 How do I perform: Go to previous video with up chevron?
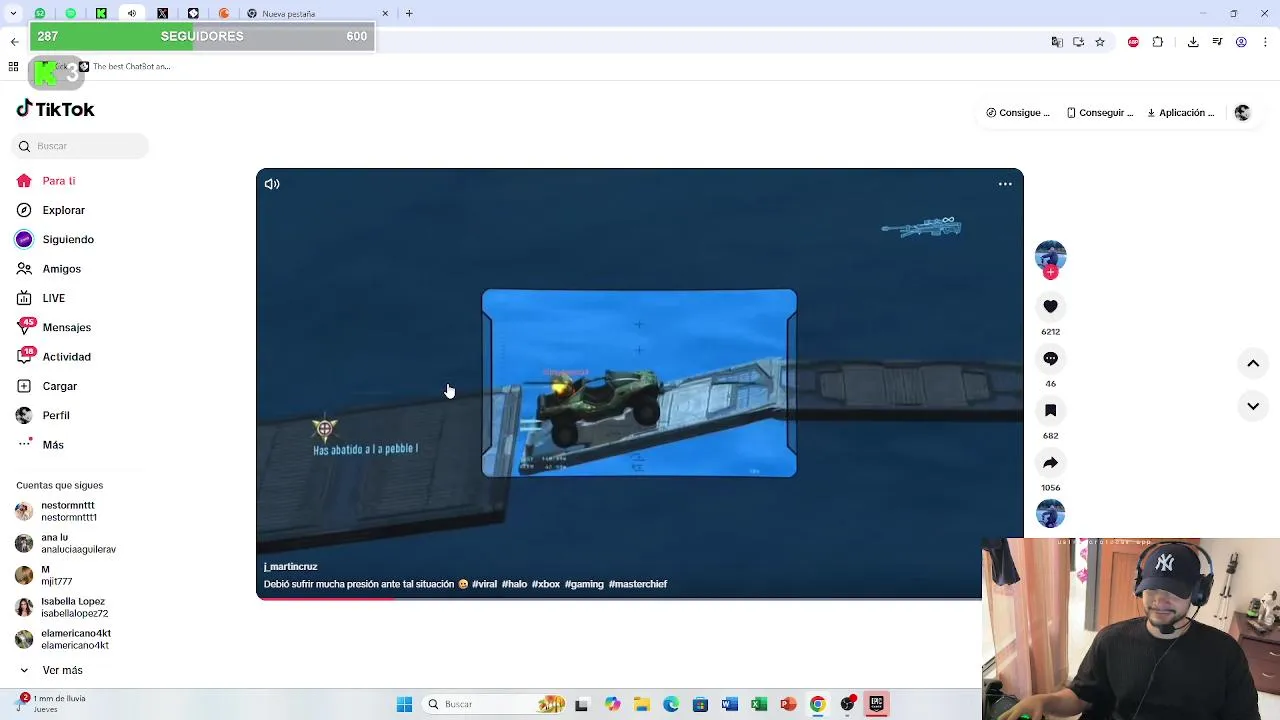(1253, 364)
